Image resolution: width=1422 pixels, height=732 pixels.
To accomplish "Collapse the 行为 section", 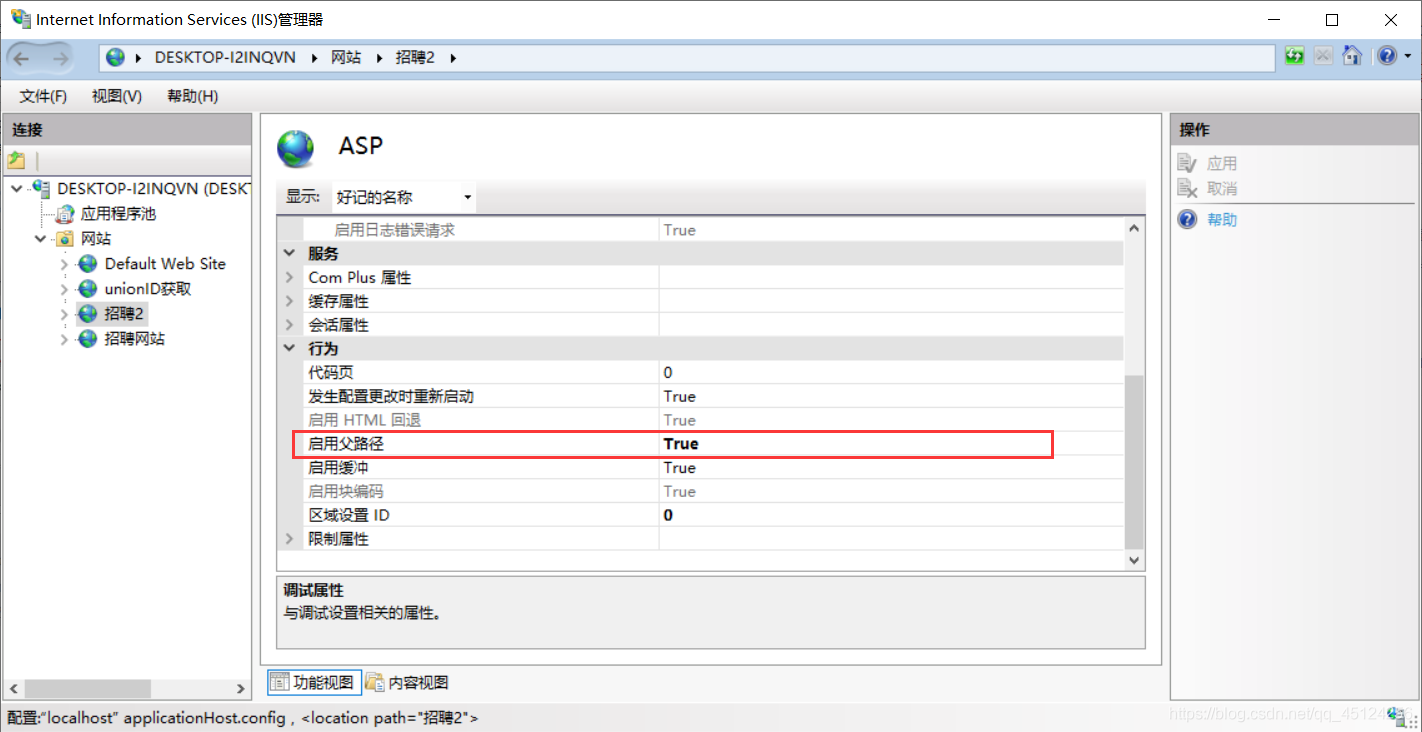I will [x=290, y=348].
